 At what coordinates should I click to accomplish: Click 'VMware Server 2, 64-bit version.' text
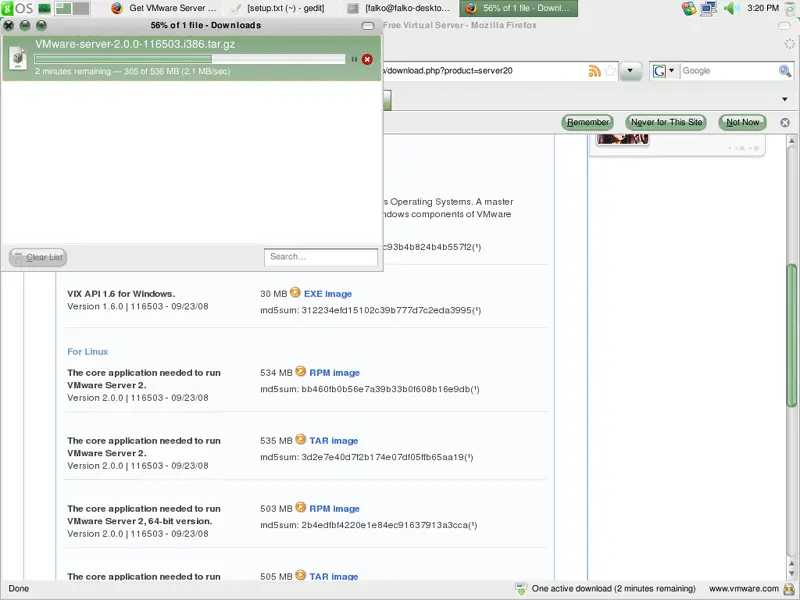point(139,521)
